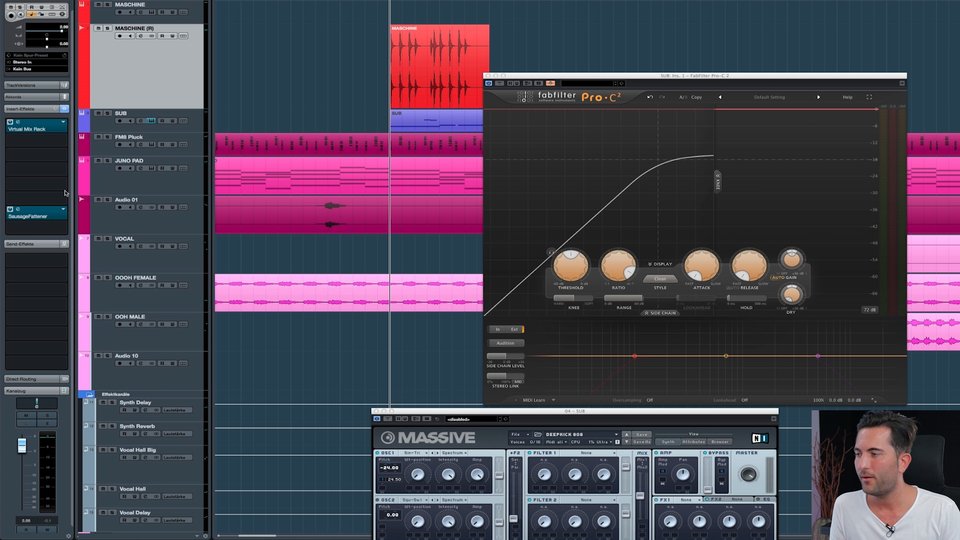Open the OSC1 wavetable dropdown in Massive
The image size is (960, 540).
(x=414, y=453)
